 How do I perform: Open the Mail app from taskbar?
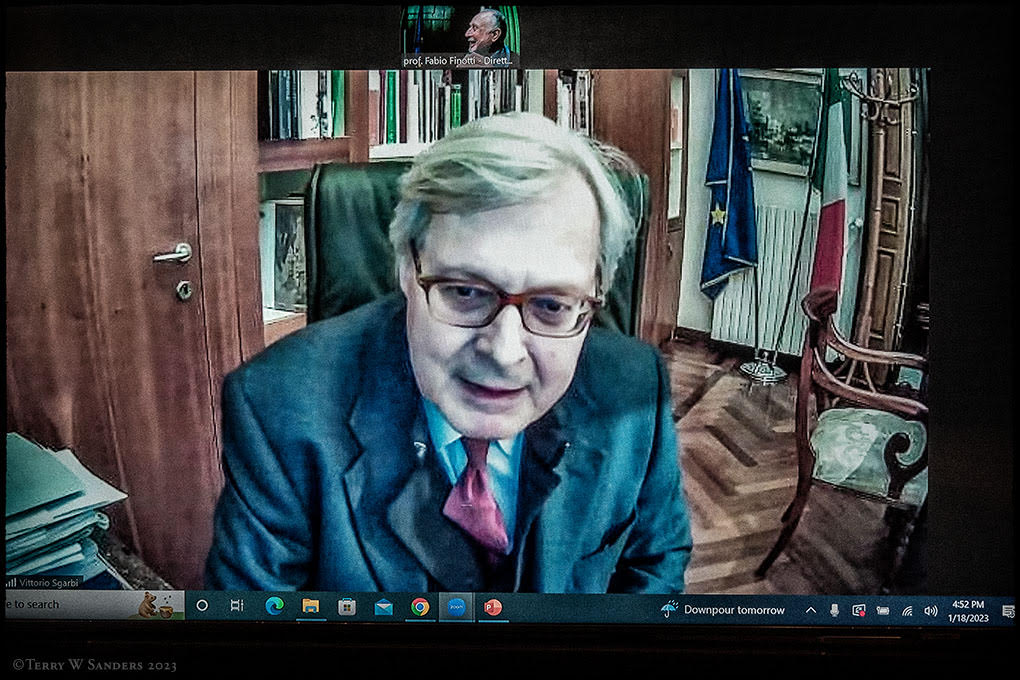tap(384, 607)
